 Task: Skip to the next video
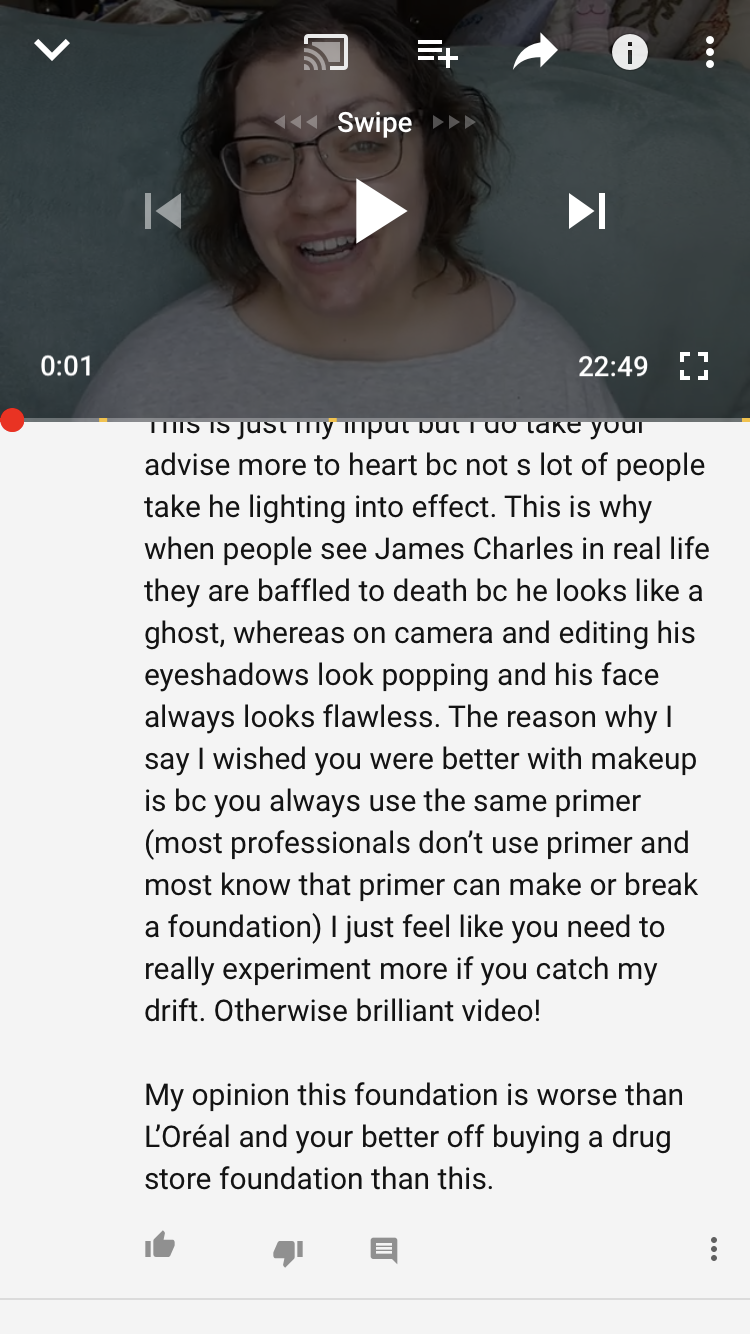tap(587, 211)
